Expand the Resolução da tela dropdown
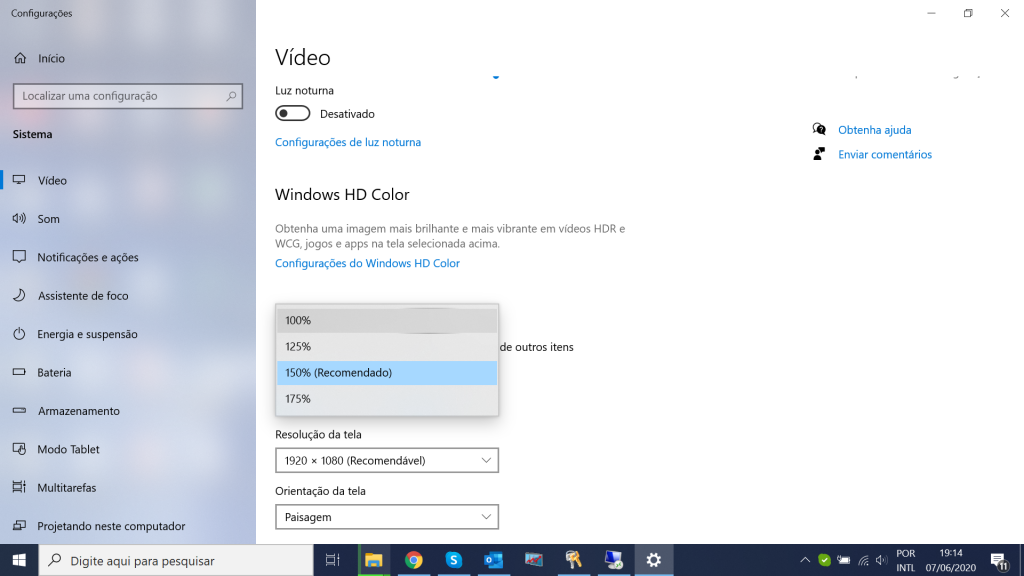Screen dimensions: 1024x576 [x=386, y=460]
